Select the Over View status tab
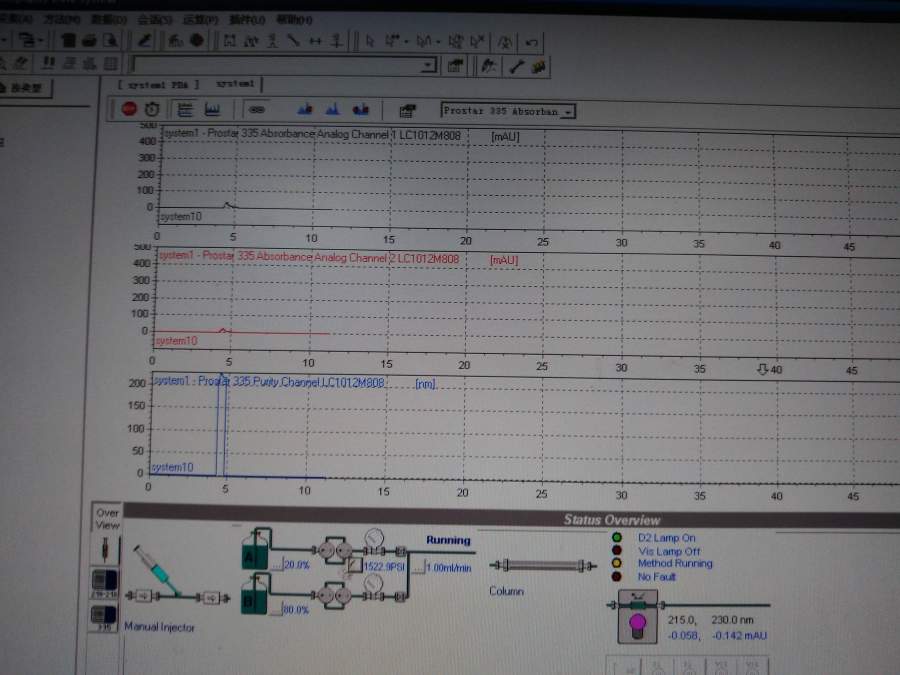Viewport: 900px width, 675px height. tap(107, 519)
